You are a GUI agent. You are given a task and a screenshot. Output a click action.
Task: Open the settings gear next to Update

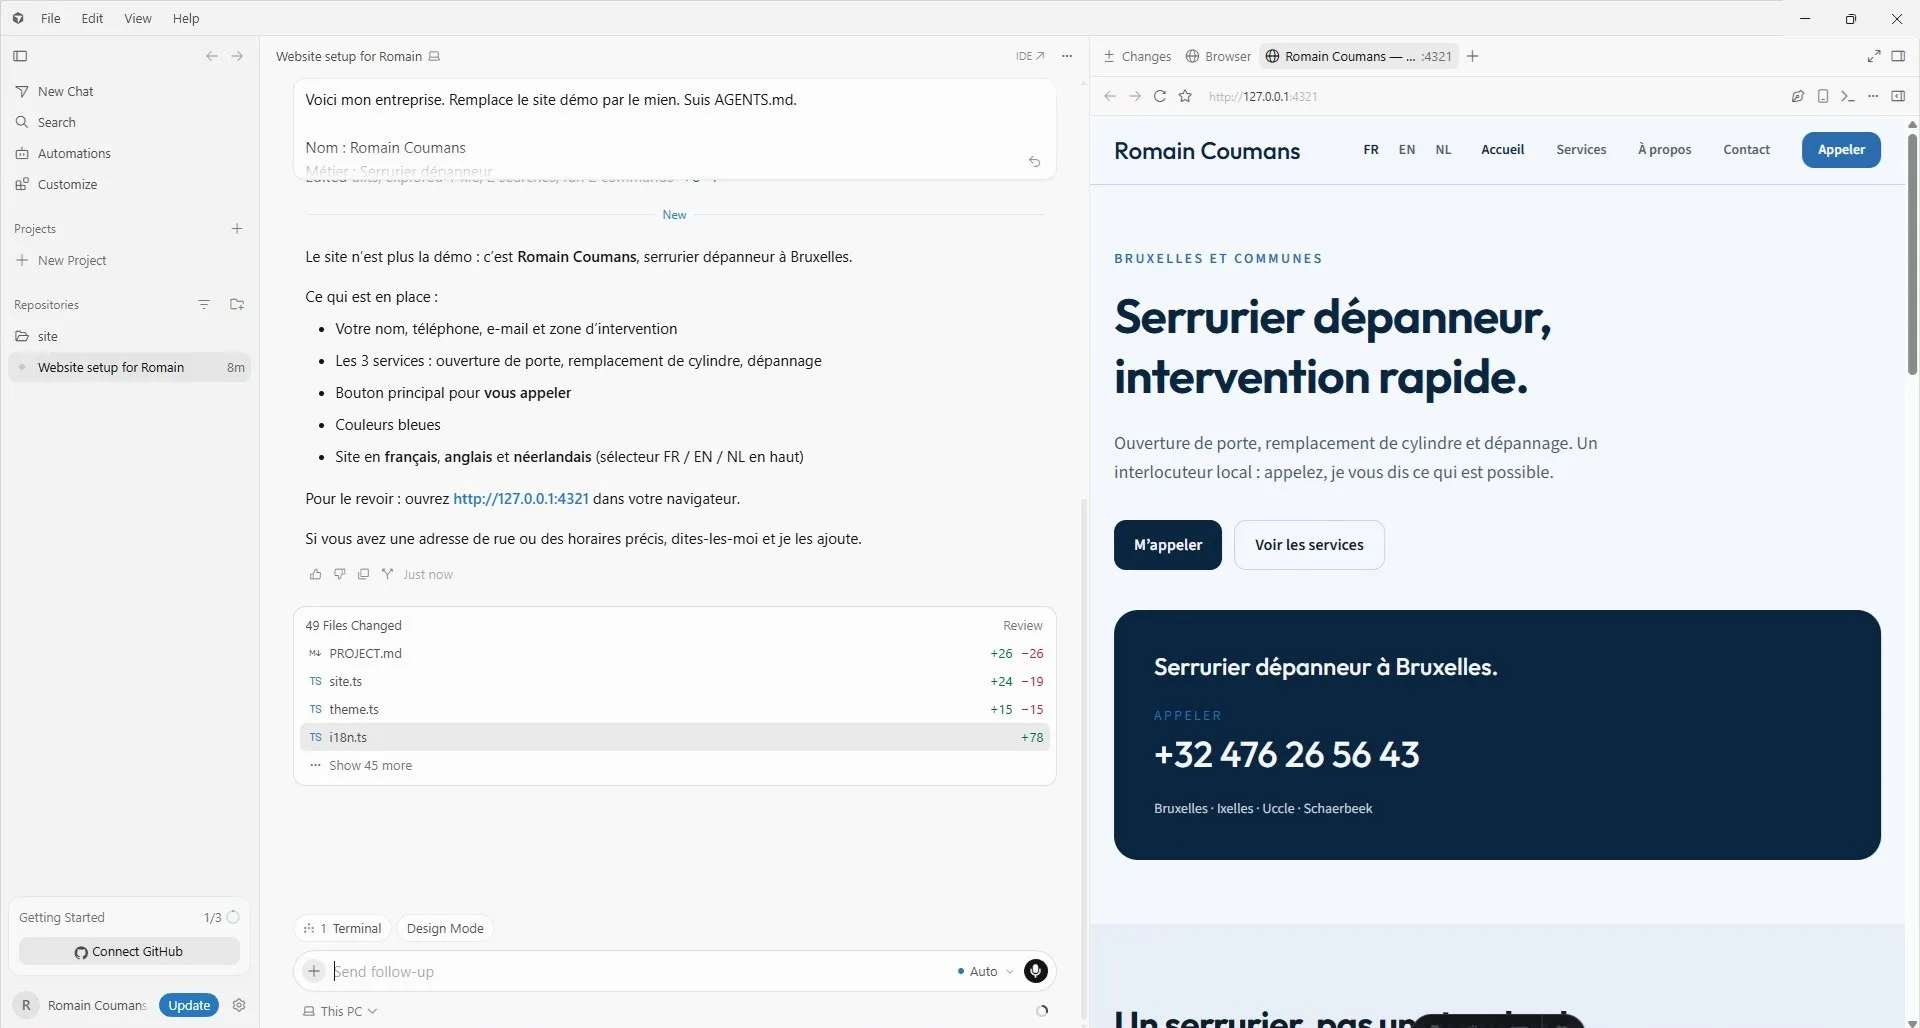coord(239,1005)
